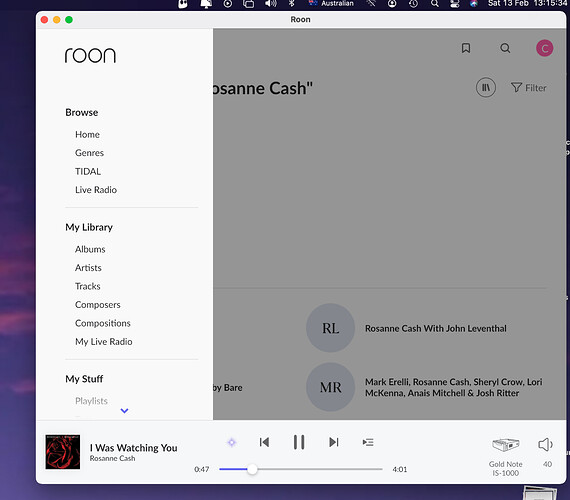Open Albums in My Library

pos(90,249)
